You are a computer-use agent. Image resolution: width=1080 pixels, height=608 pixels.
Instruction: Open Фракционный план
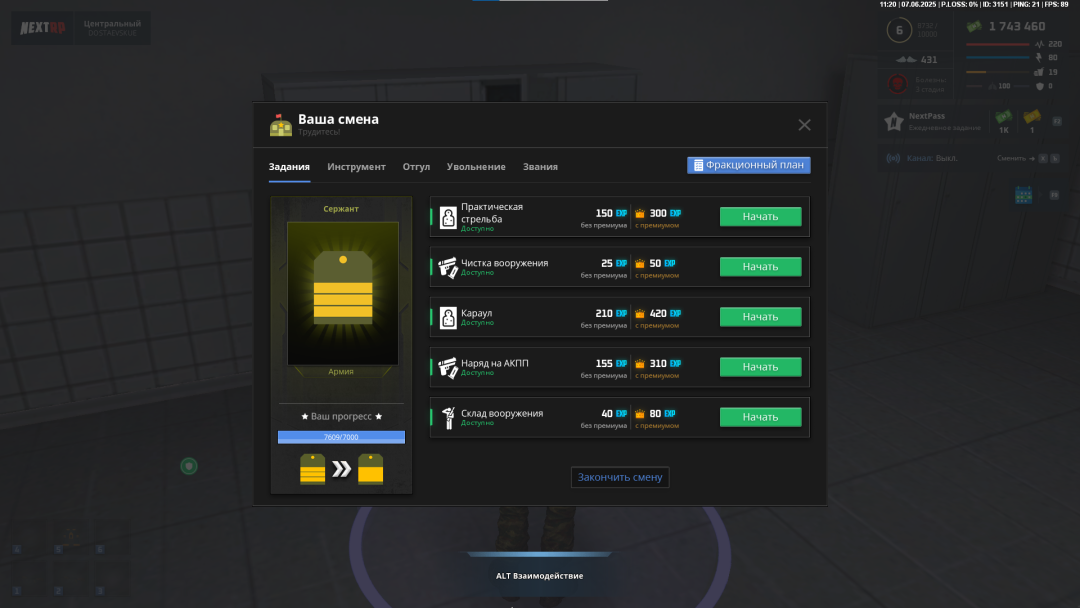click(748, 165)
